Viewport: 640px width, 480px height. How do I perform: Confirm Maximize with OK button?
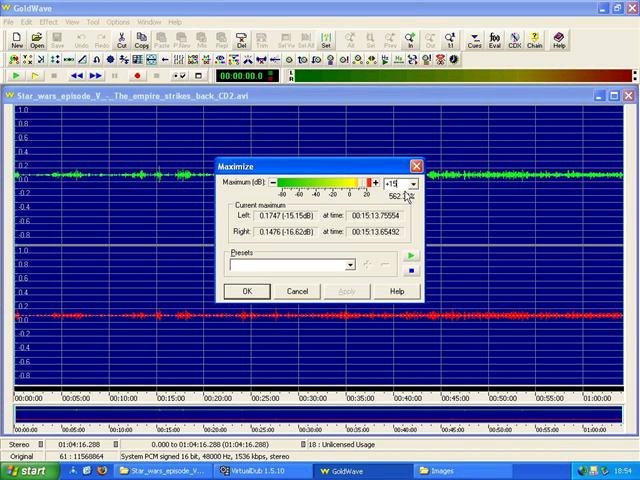click(x=247, y=291)
